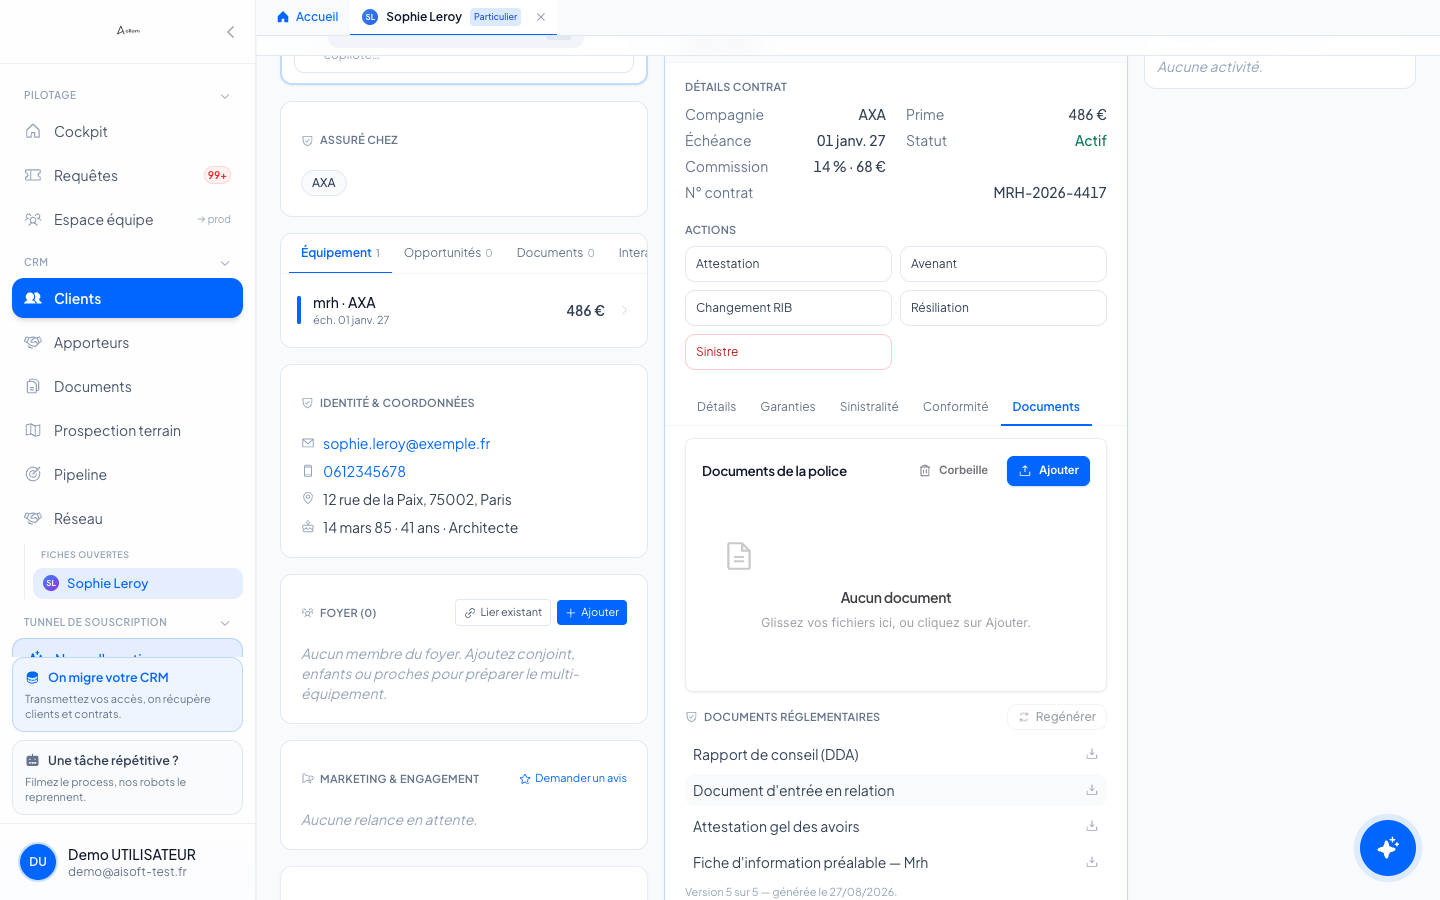Click the sophie.leroy@exemple.fr email link

[x=407, y=444]
